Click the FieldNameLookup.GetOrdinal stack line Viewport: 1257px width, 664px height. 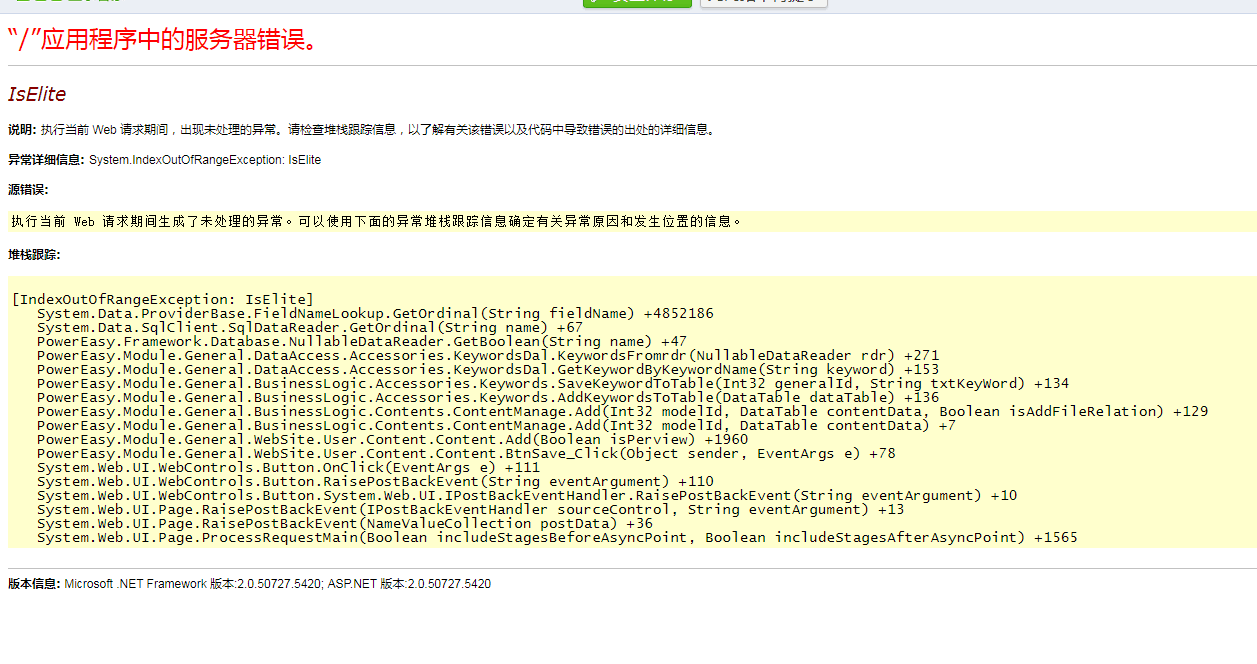coord(375,313)
